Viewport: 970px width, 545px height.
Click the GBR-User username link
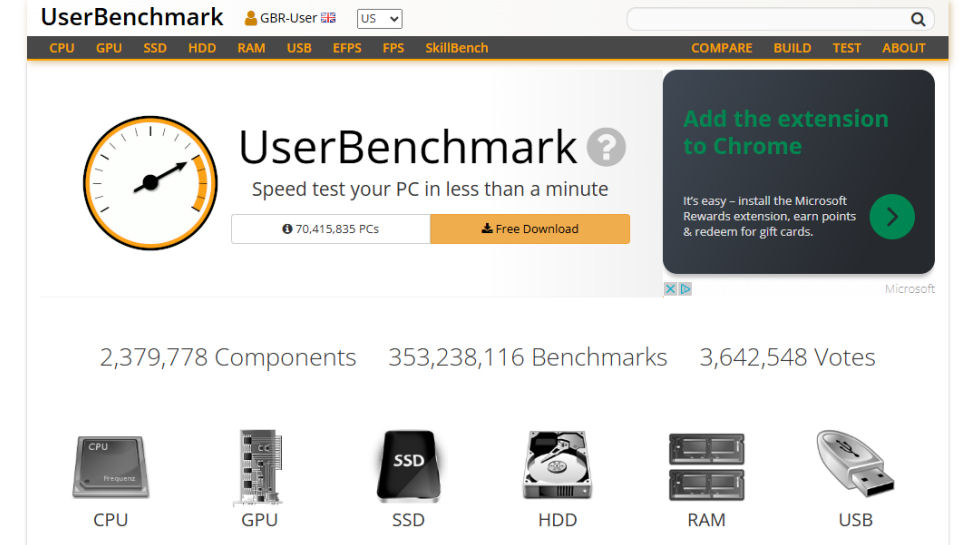[x=288, y=19]
